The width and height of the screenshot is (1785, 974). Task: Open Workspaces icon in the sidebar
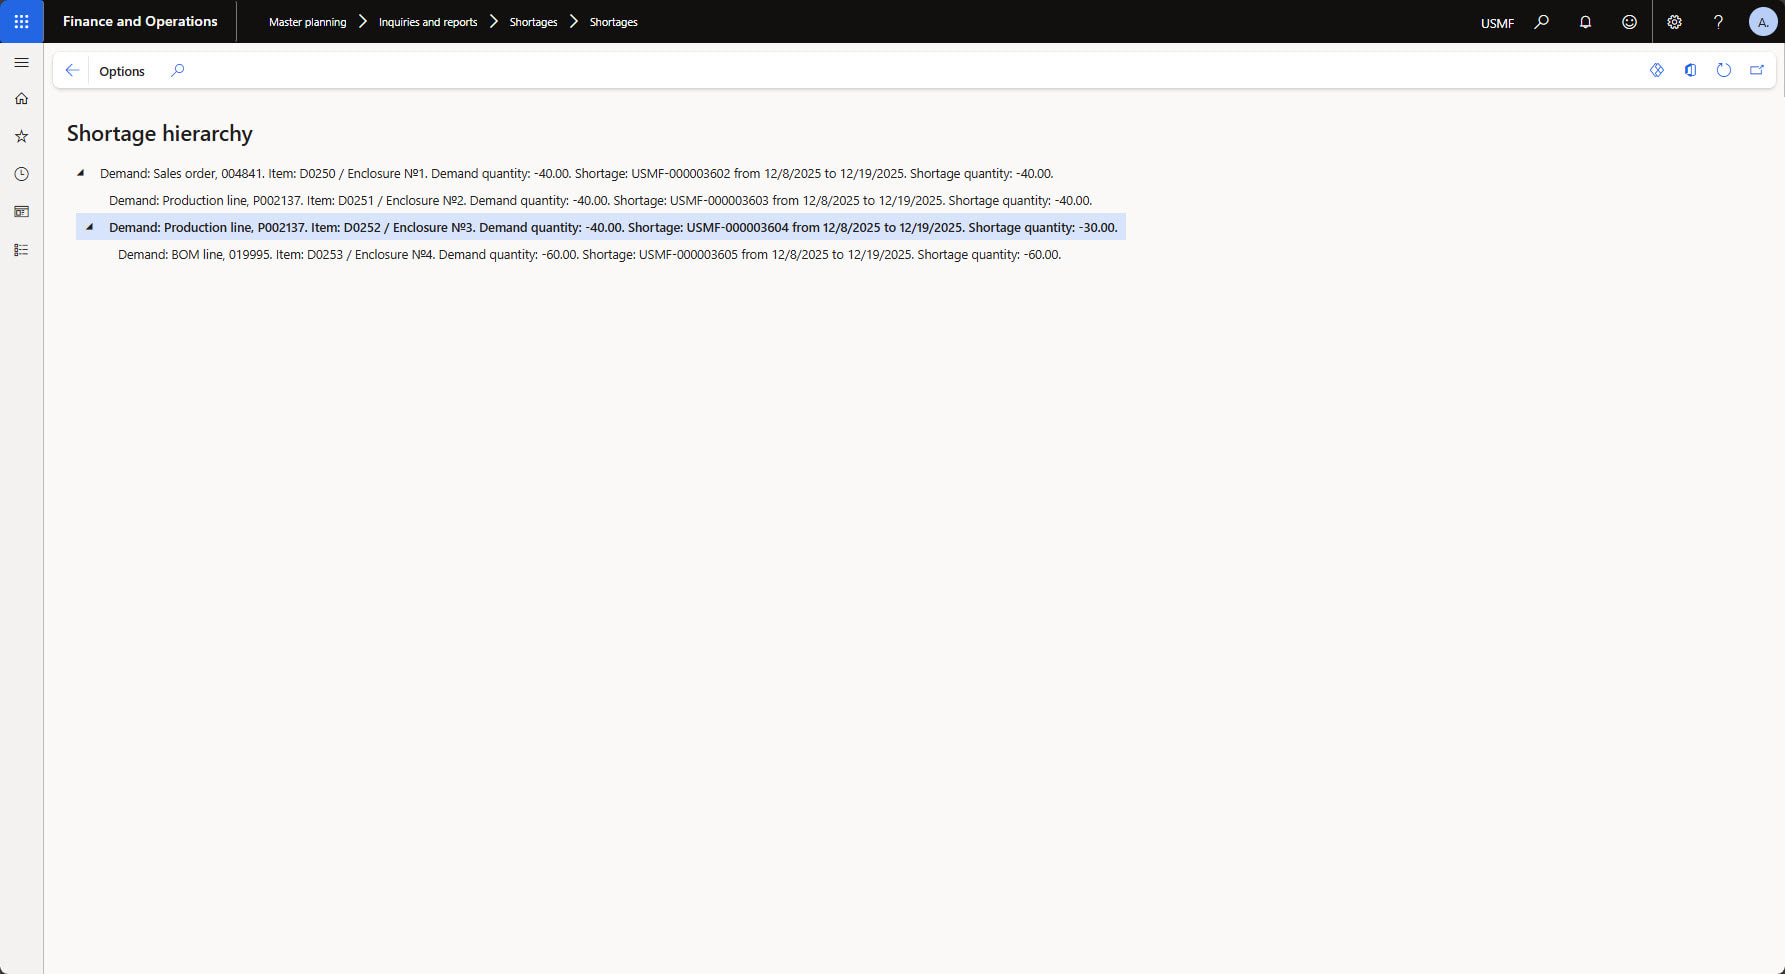tap(21, 212)
